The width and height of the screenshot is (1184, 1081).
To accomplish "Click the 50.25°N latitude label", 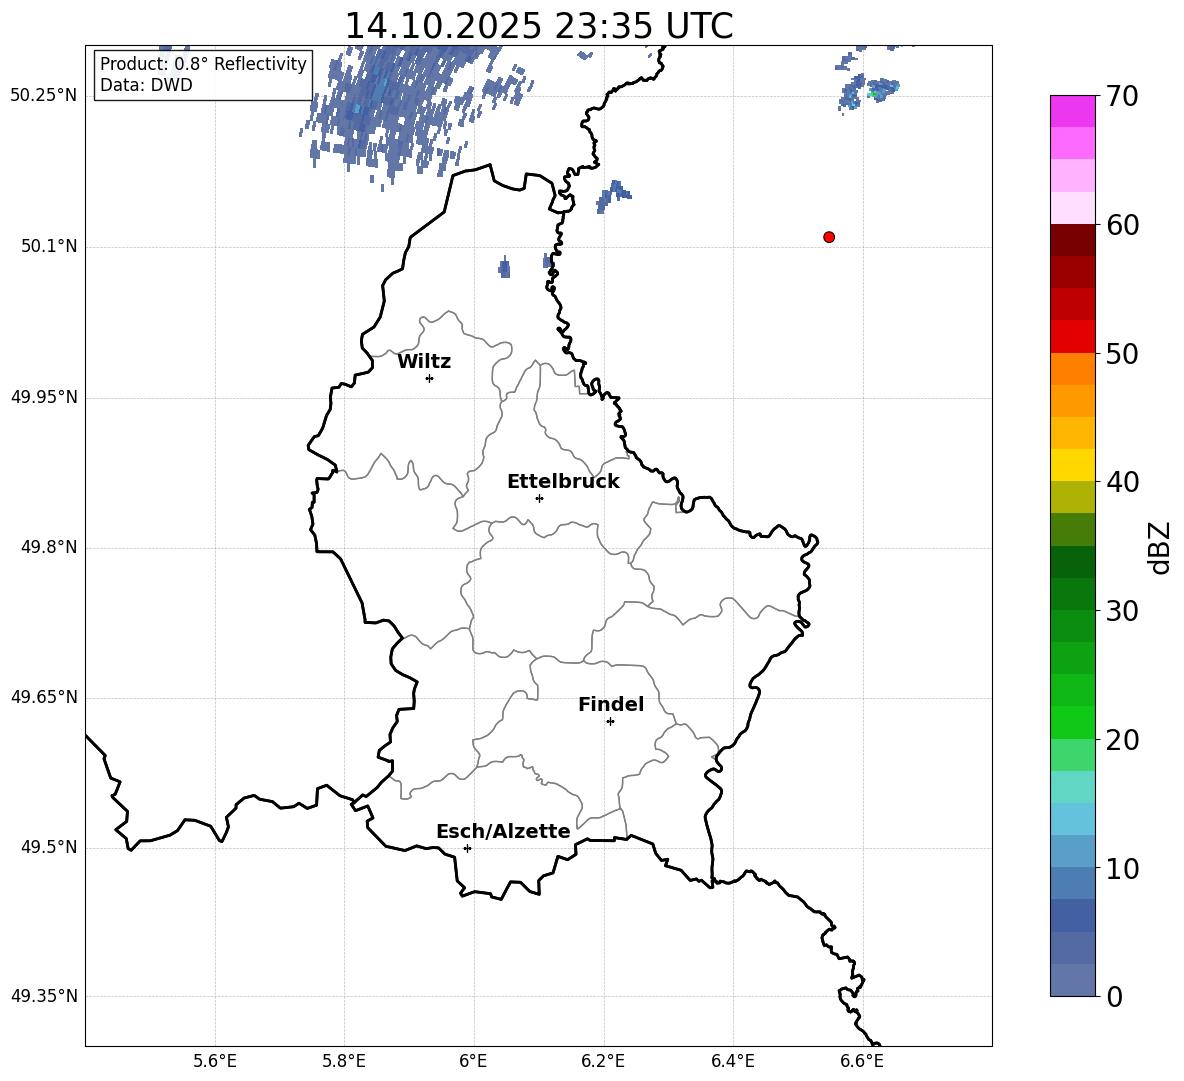I will (44, 96).
